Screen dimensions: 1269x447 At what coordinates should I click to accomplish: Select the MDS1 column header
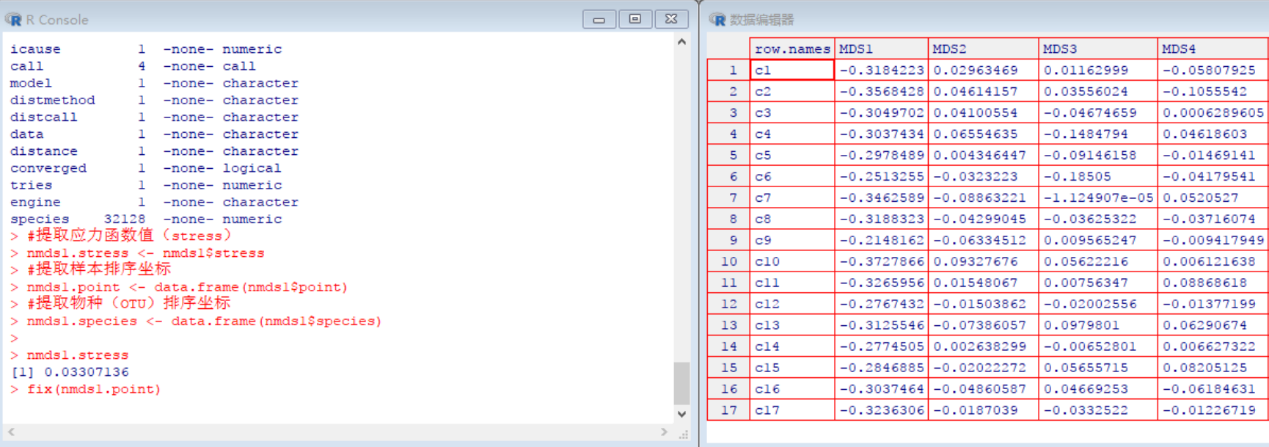(881, 49)
